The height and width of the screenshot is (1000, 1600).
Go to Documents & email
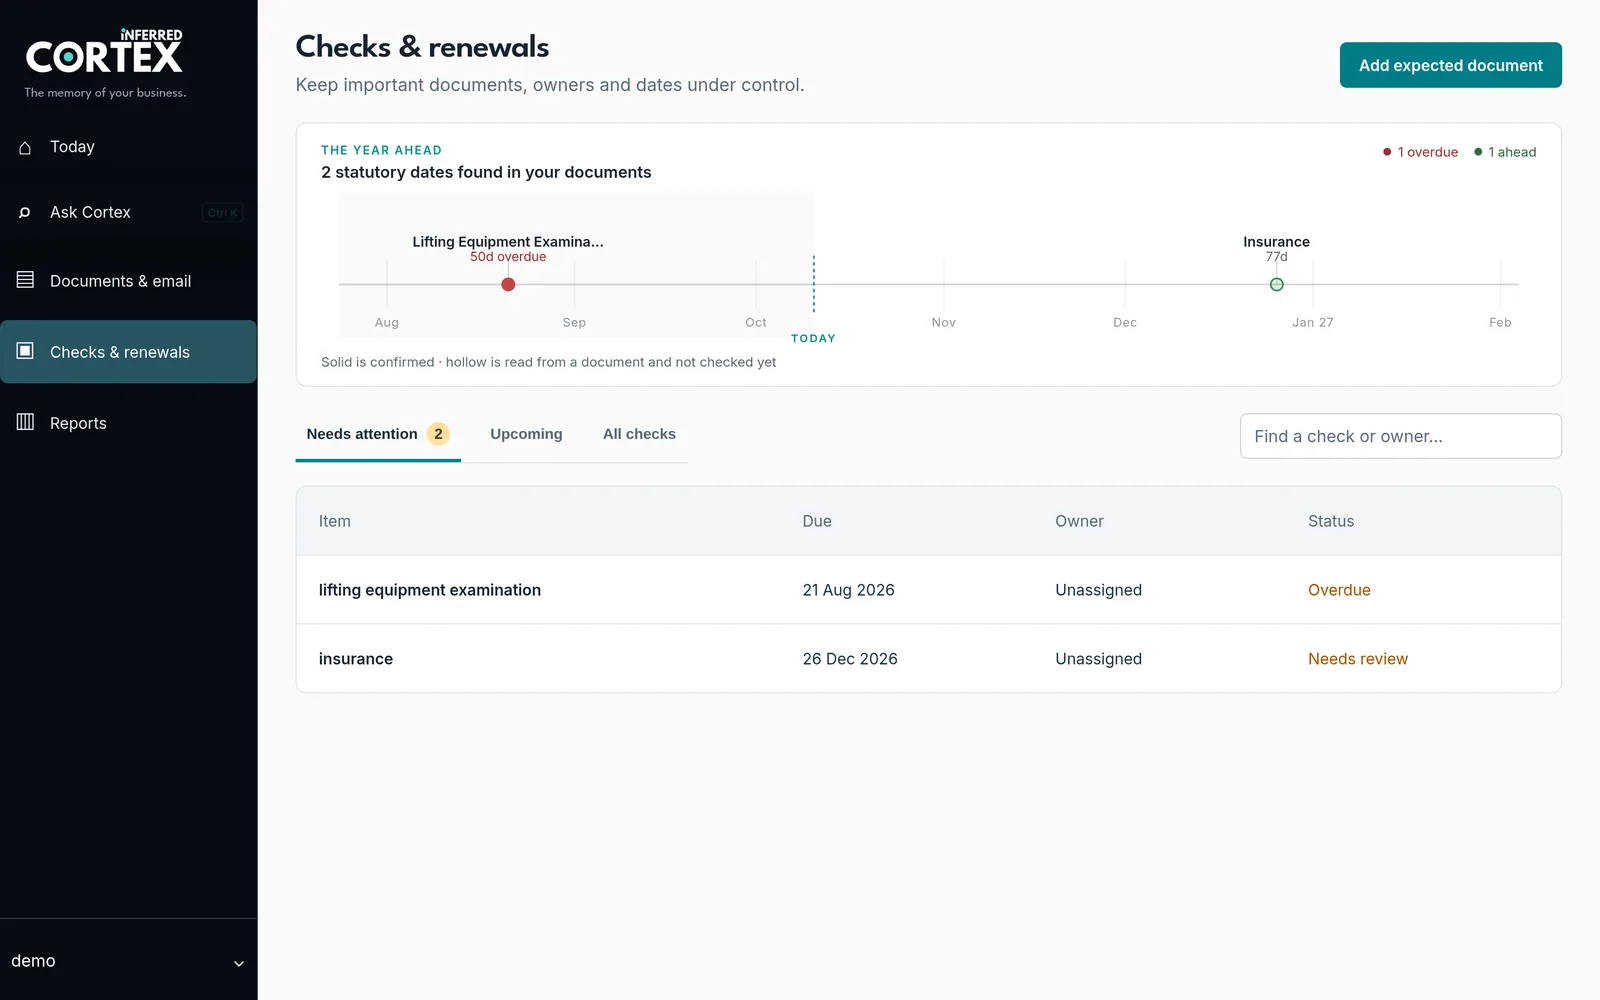(128, 281)
